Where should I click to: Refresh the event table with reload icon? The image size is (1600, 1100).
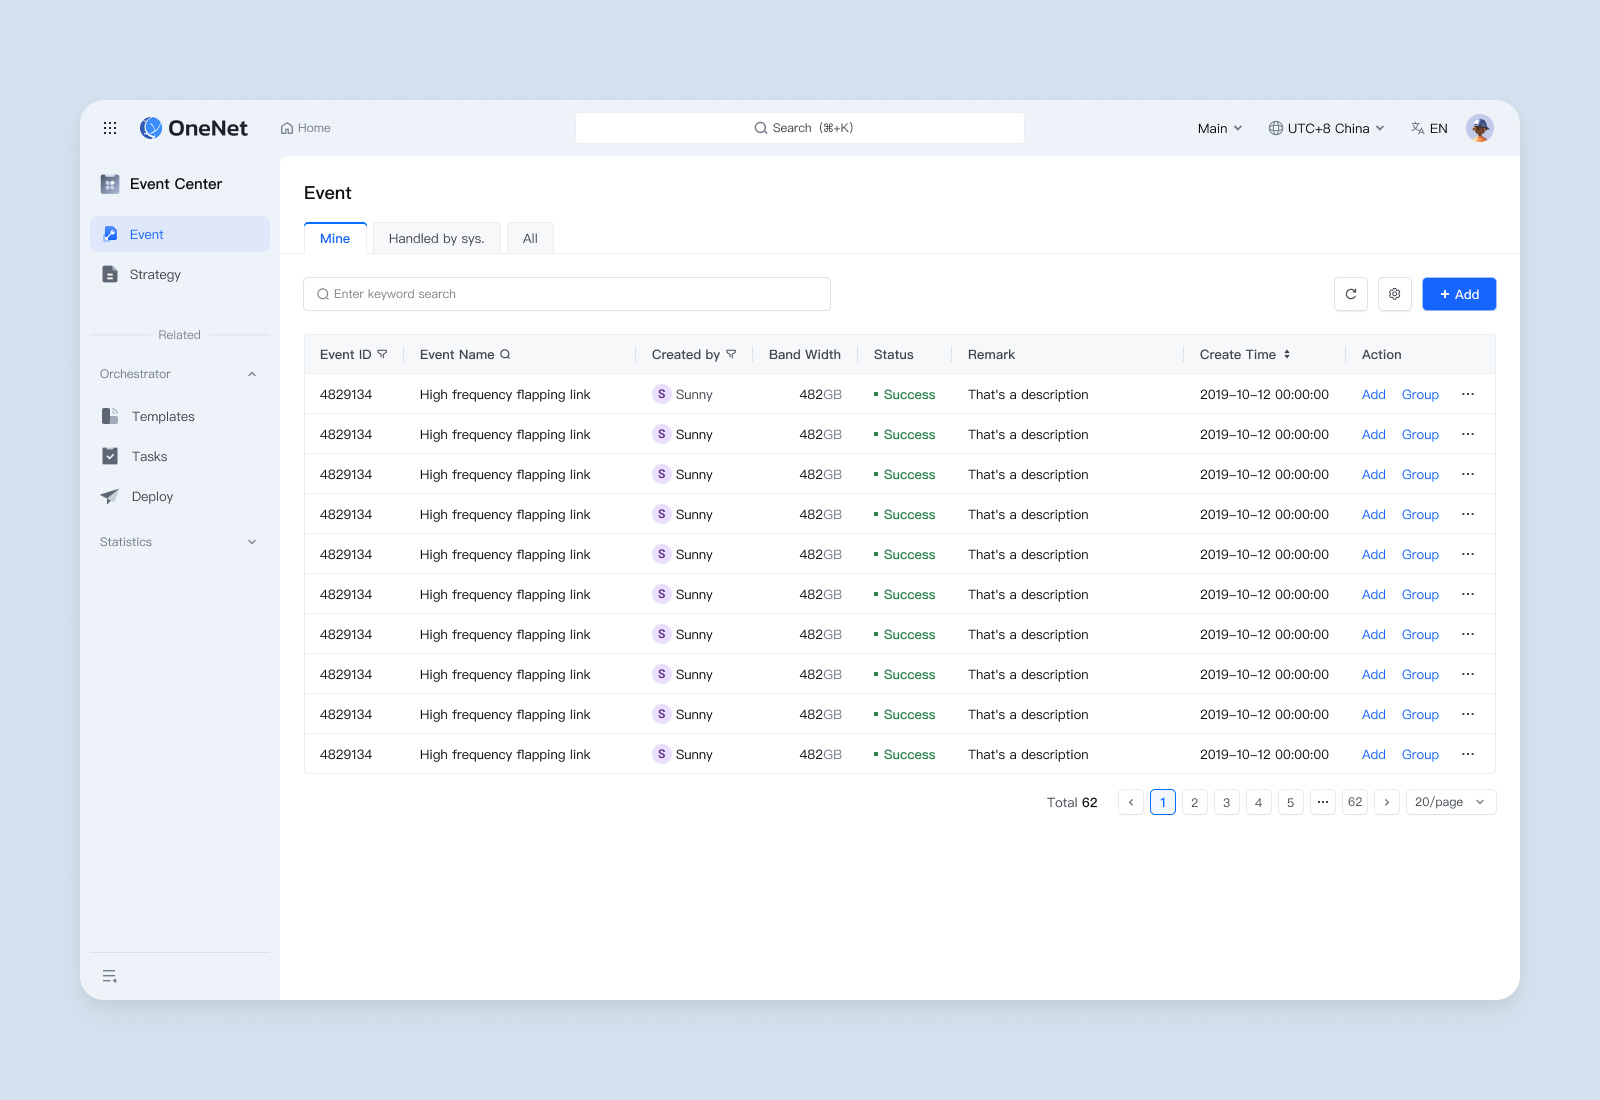[1350, 294]
